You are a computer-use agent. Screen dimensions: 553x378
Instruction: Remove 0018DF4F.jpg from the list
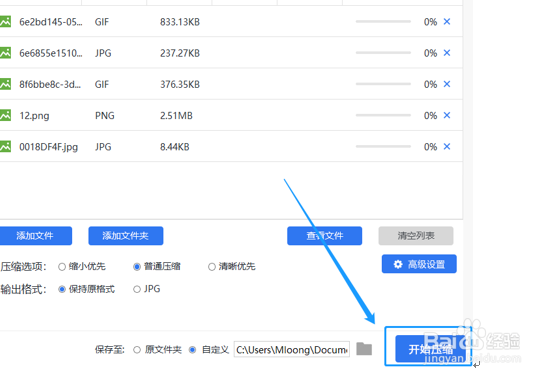pos(447,146)
